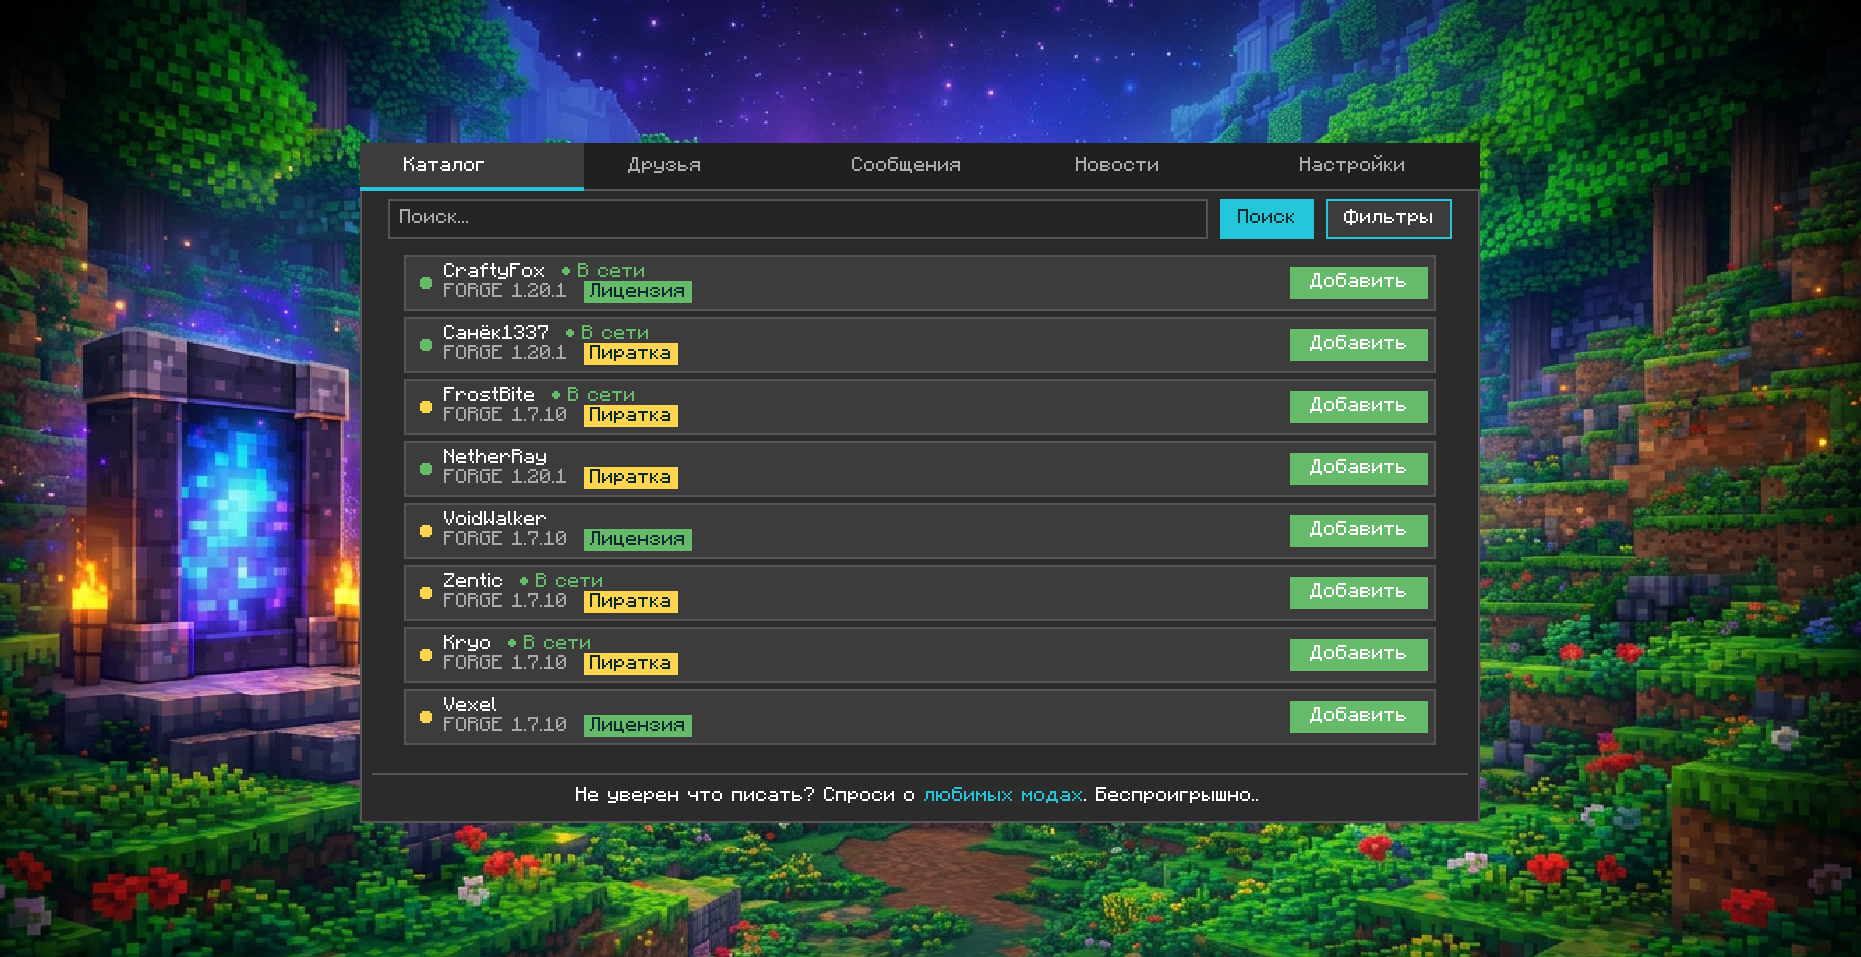Select the FrostBite player name

click(489, 394)
